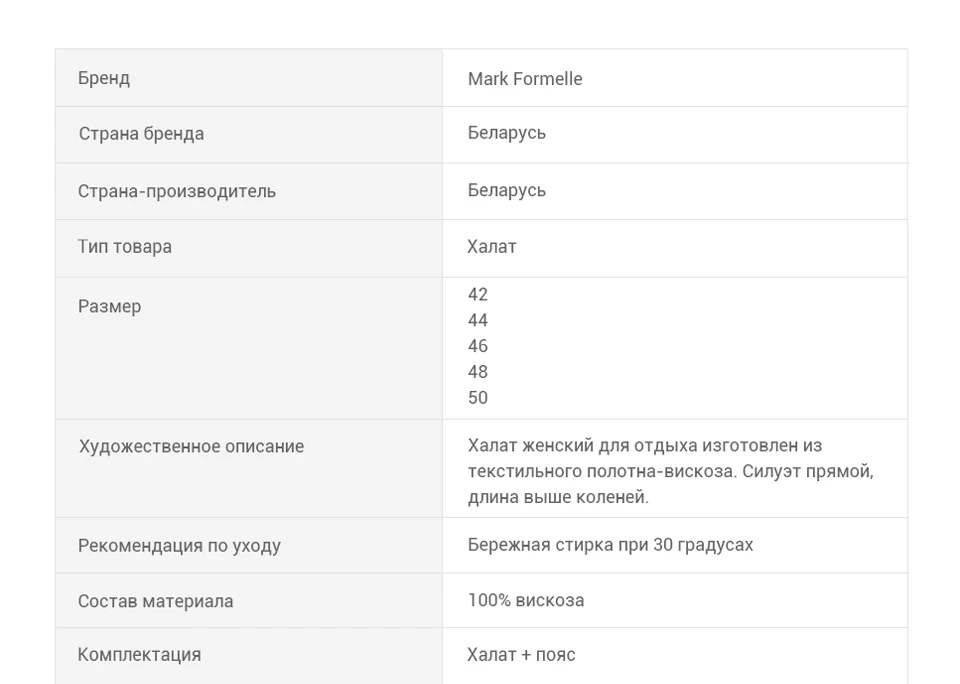The height and width of the screenshot is (684, 960).
Task: Click the Mark Formelle brand value
Action: click(525, 79)
